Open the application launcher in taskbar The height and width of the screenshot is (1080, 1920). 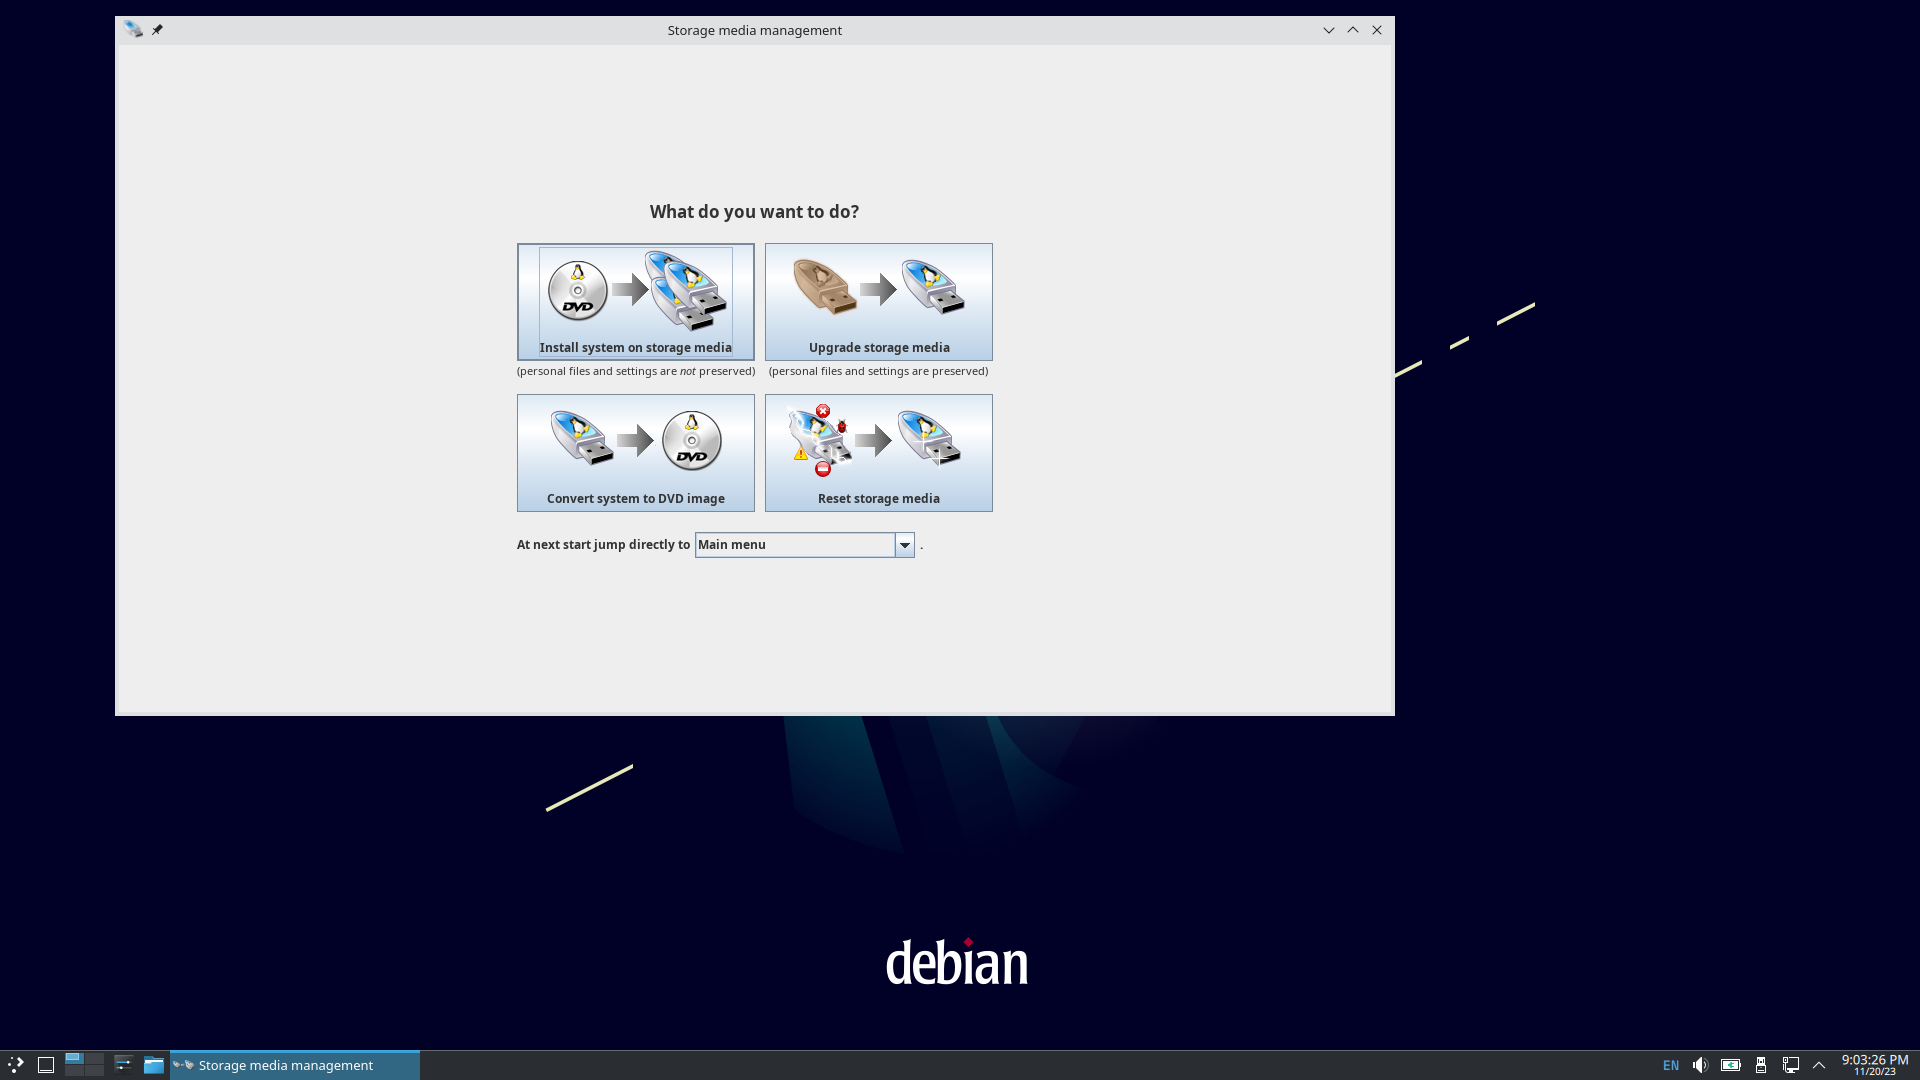pyautogui.click(x=16, y=1065)
